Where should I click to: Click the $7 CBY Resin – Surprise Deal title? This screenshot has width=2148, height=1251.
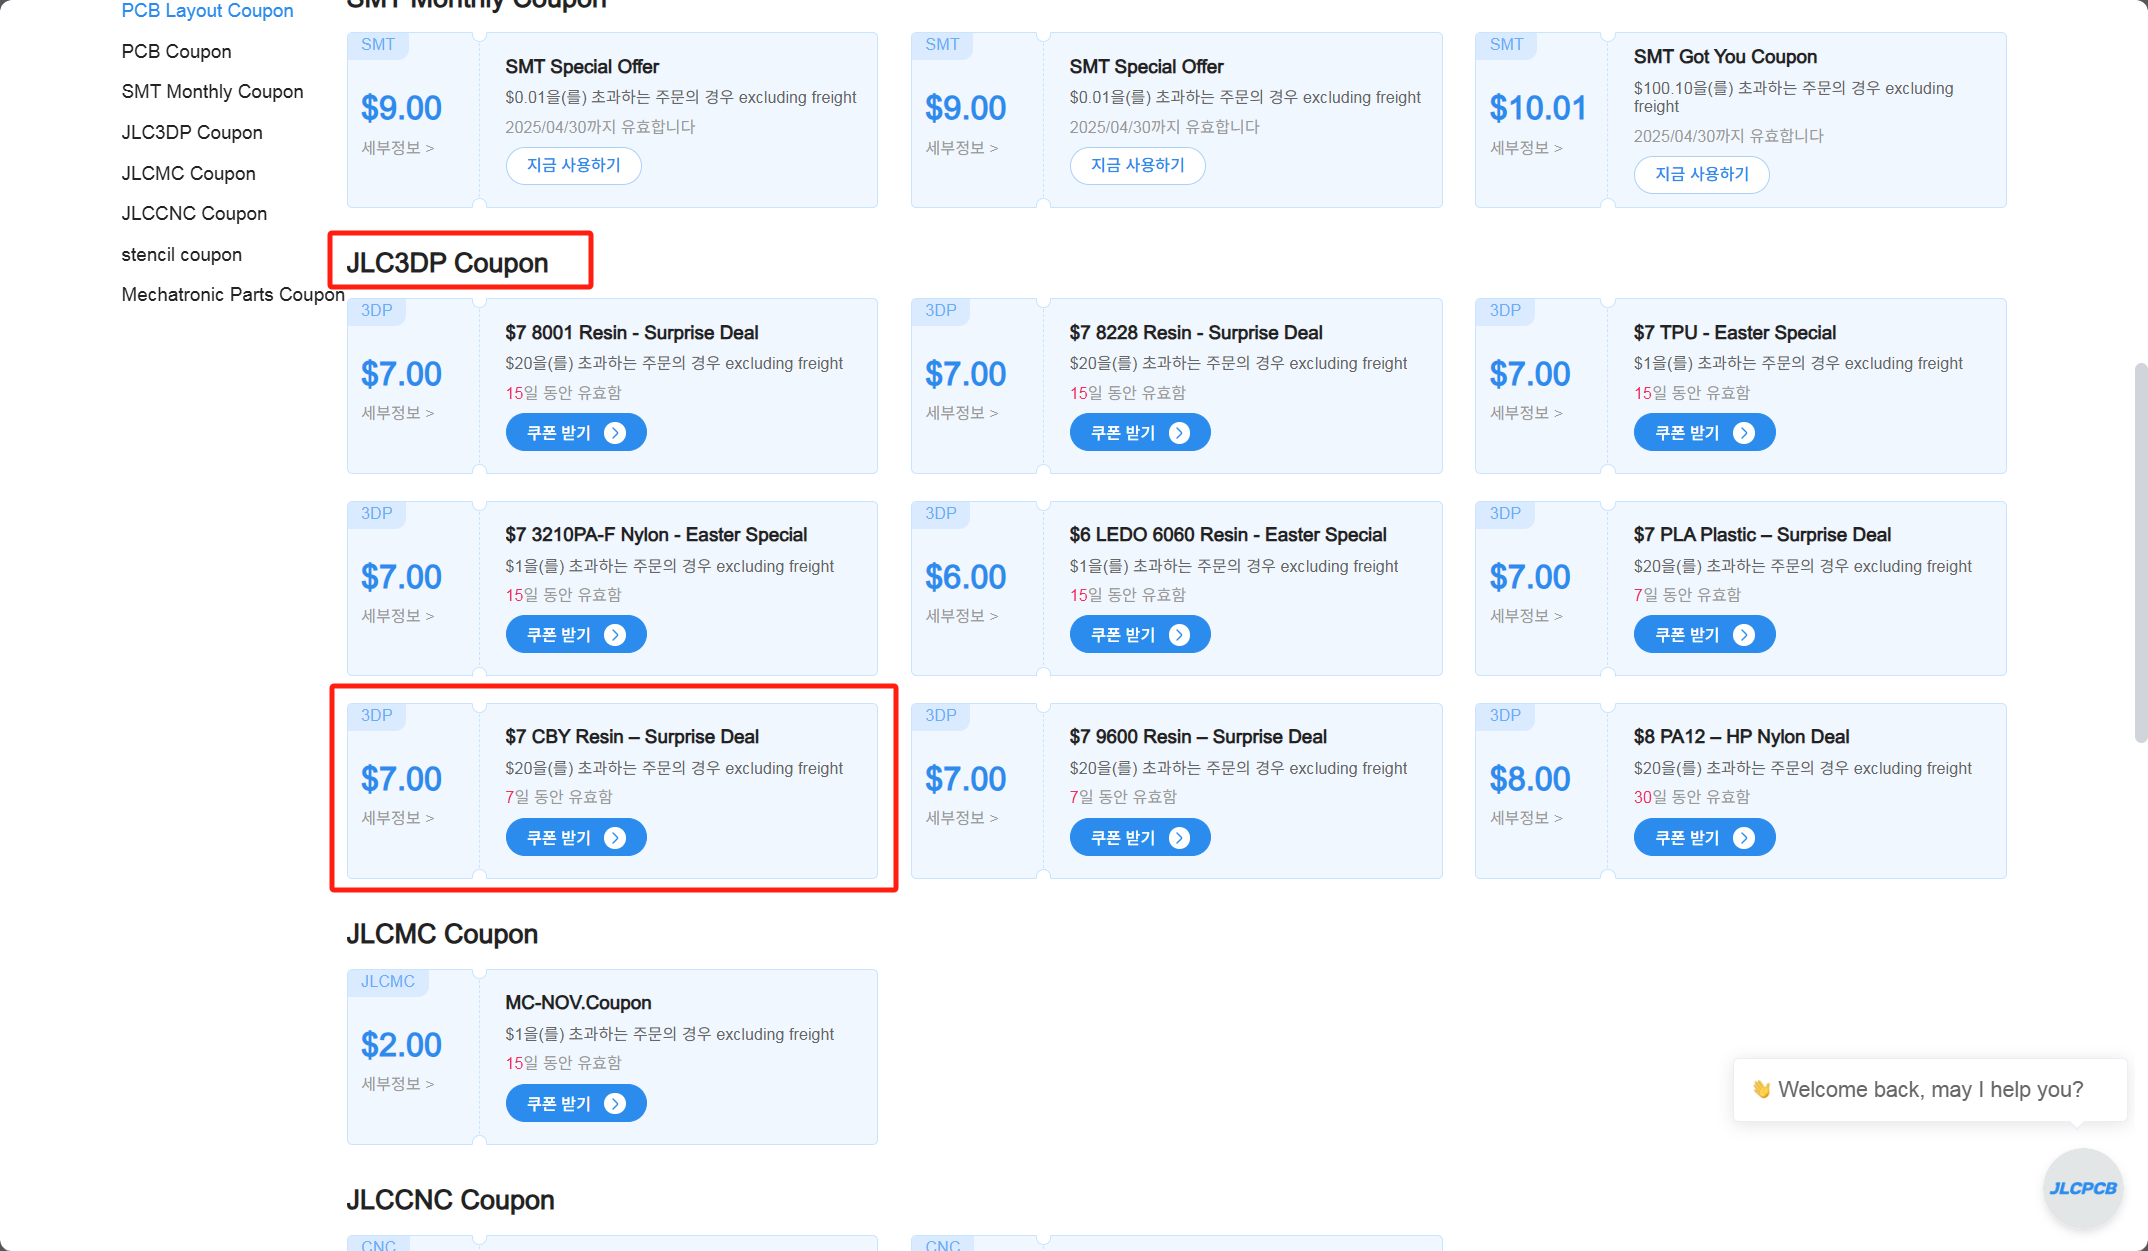(x=632, y=737)
